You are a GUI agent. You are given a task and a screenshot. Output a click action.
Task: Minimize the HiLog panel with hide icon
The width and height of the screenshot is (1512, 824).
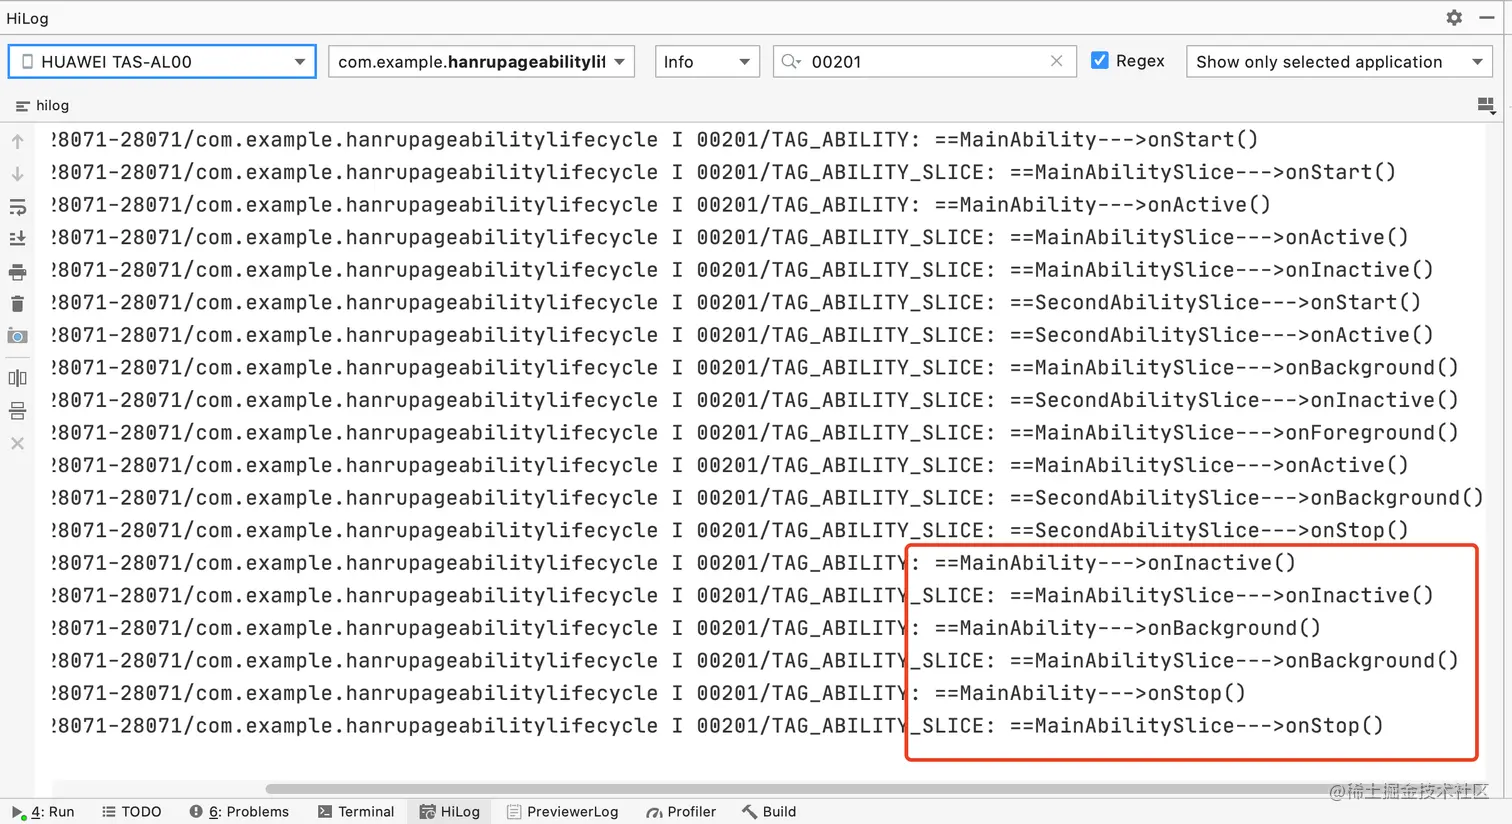point(1487,18)
